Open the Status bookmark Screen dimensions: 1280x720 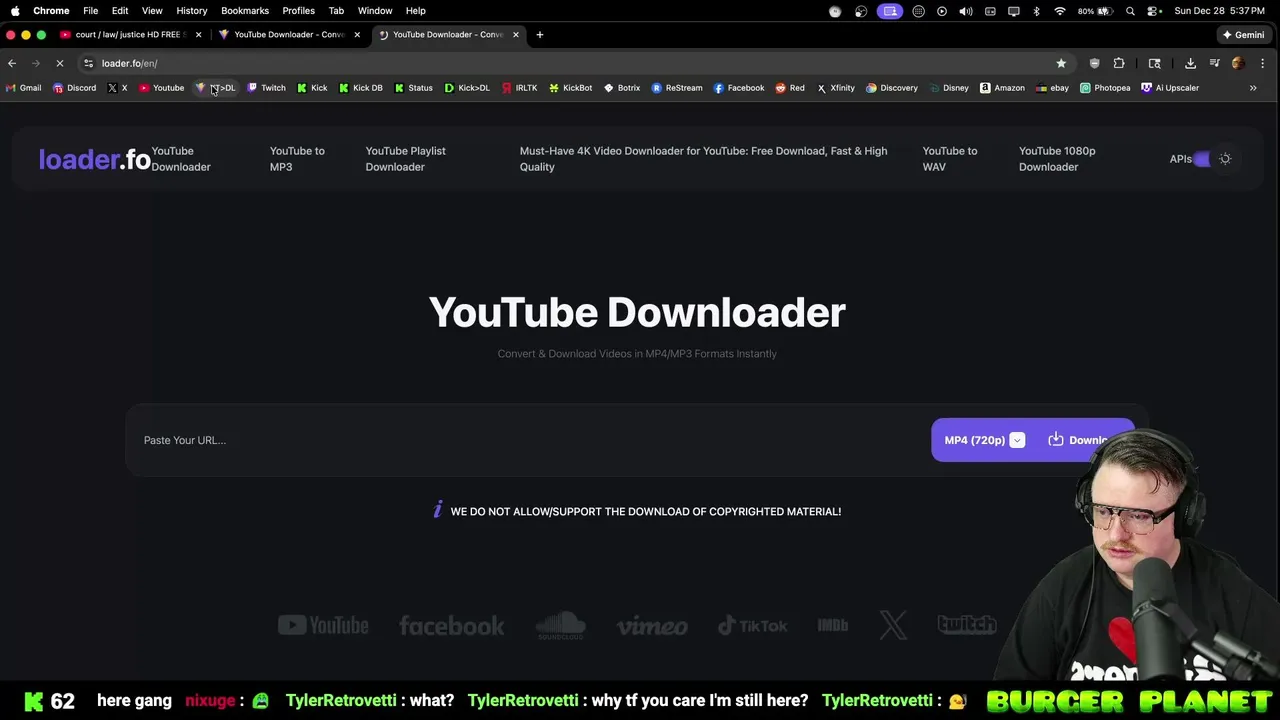point(413,88)
